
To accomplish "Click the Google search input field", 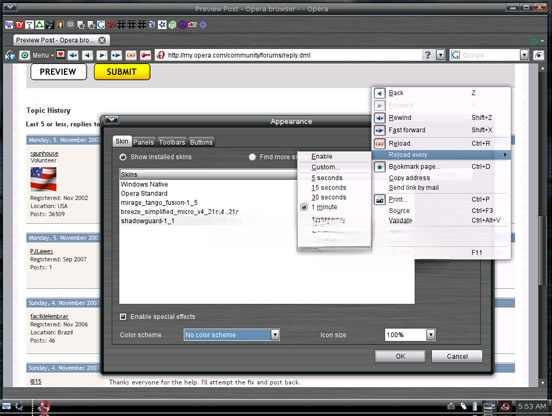I will tap(490, 55).
